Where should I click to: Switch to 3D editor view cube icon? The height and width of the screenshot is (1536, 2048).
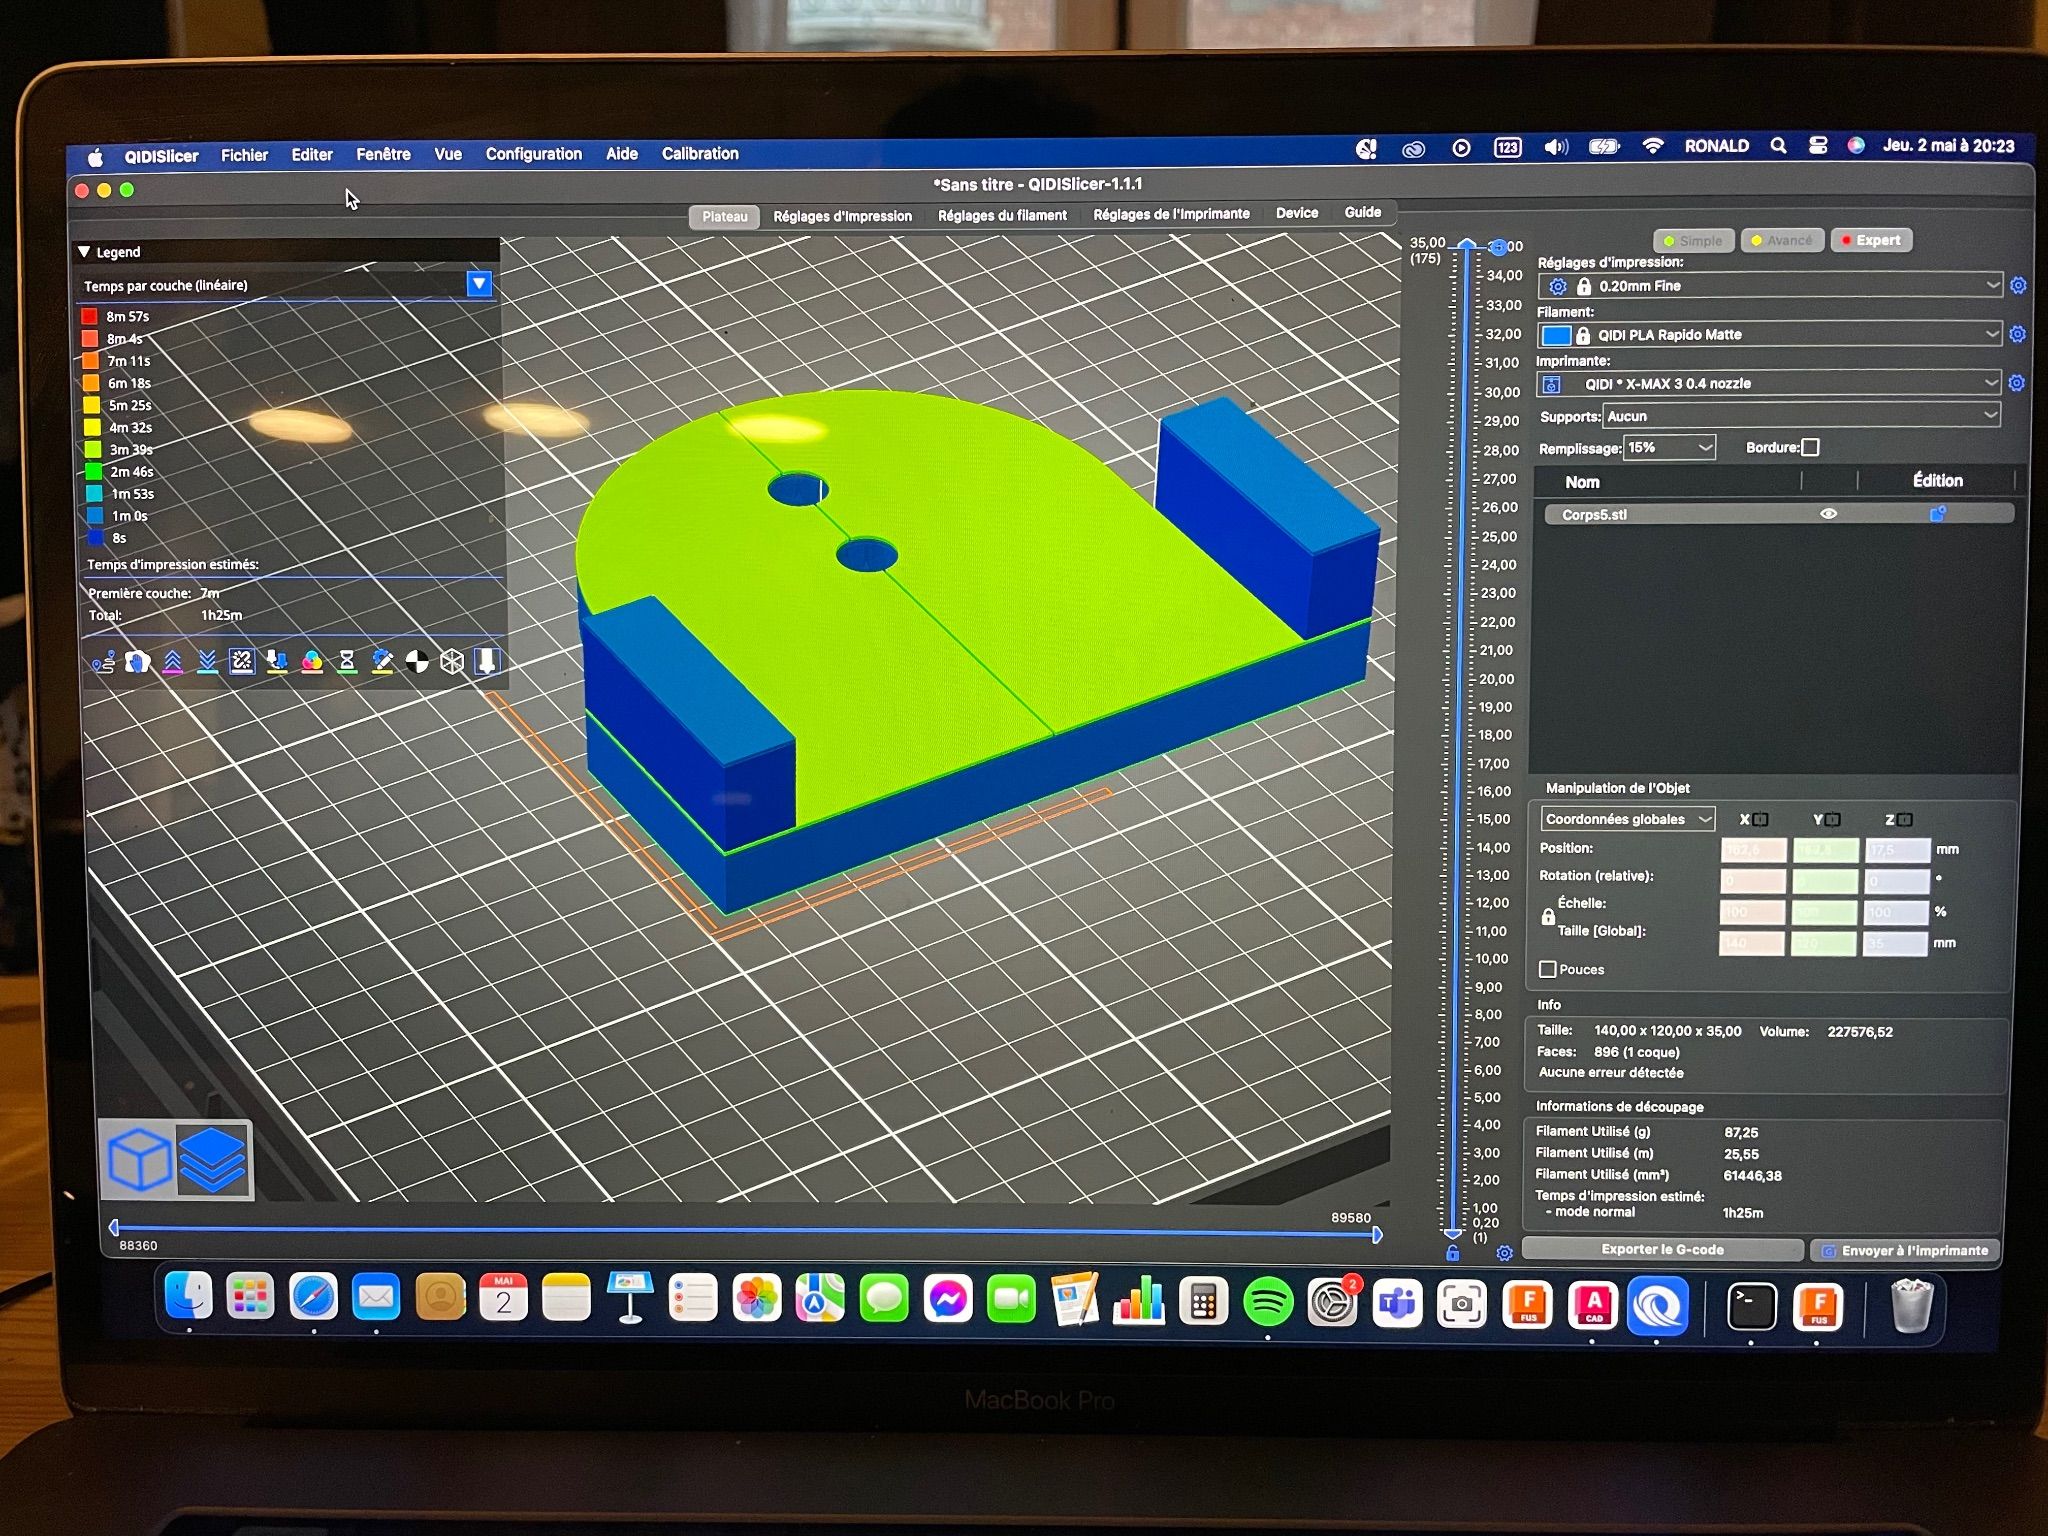pyautogui.click(x=138, y=1160)
